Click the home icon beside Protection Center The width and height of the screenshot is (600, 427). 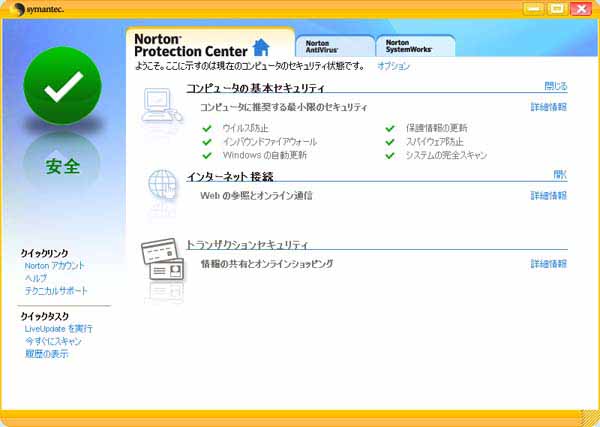point(261,47)
